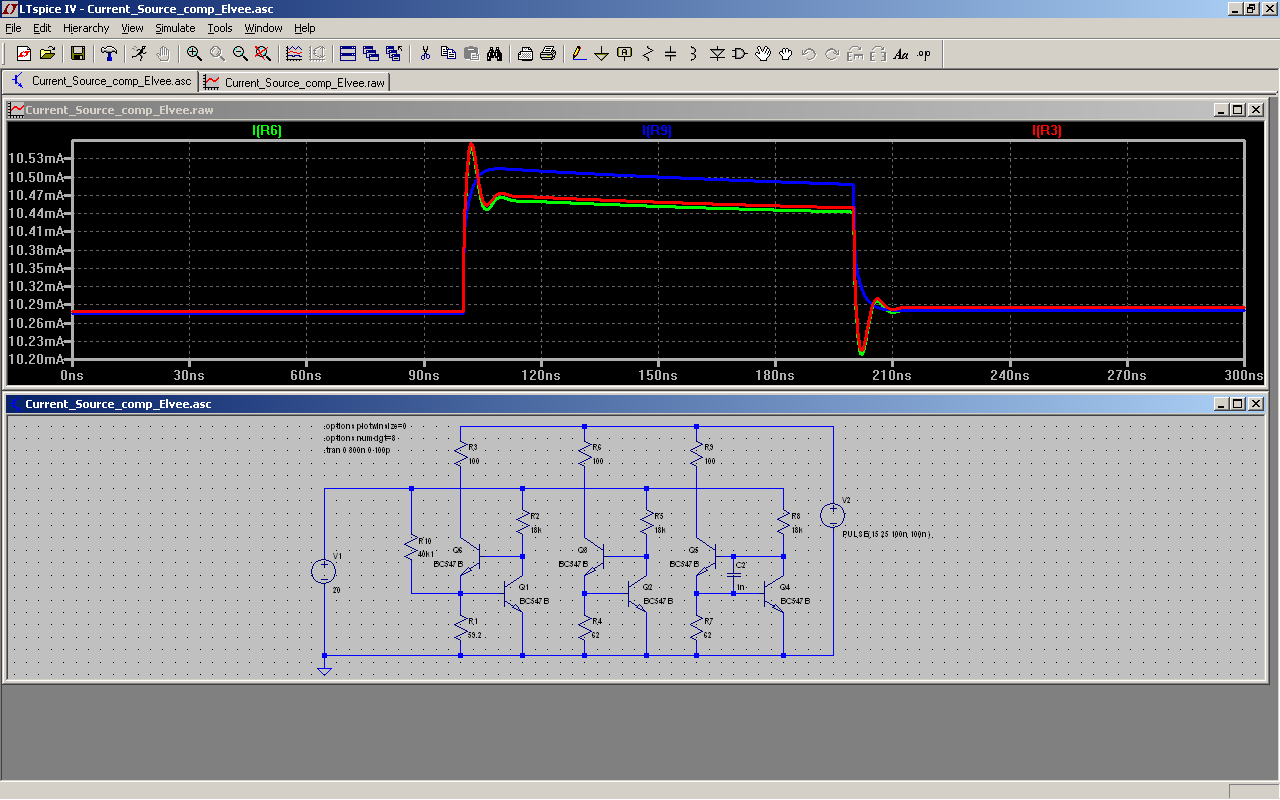Open the Hierarchy menu

pos(87,28)
